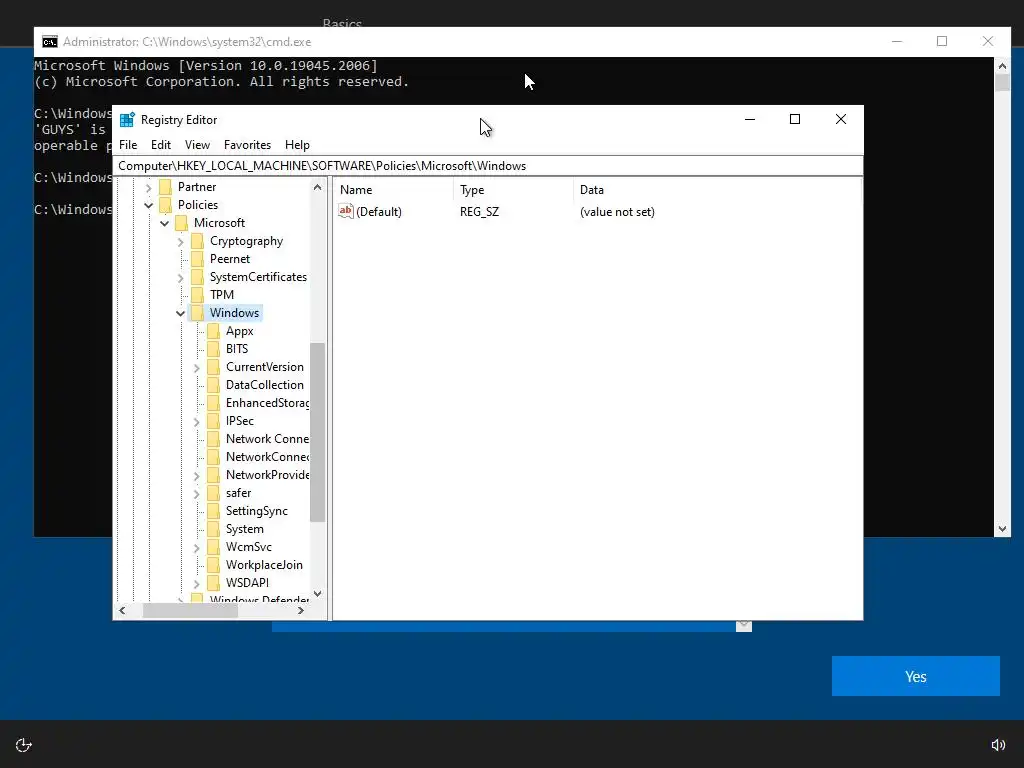Select the WSDAPI folder icon
1024x768 pixels.
(x=214, y=583)
